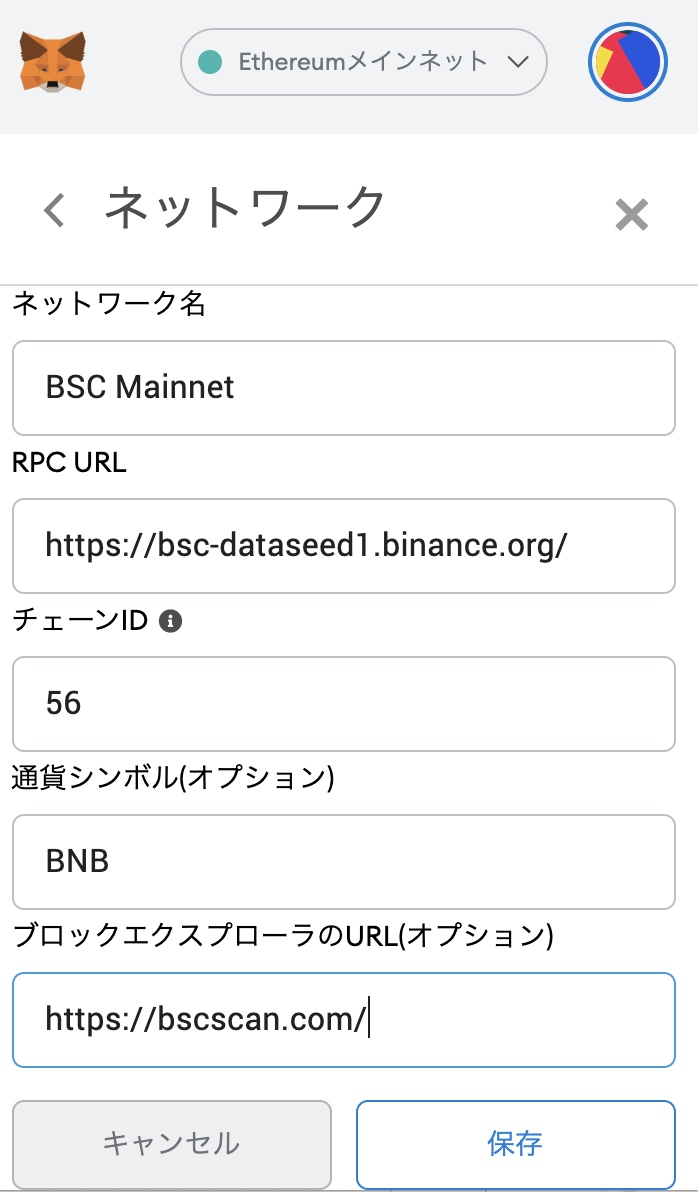Click the ブロックエクスプローラ URL field
This screenshot has height=1192, width=698.
tap(344, 1020)
